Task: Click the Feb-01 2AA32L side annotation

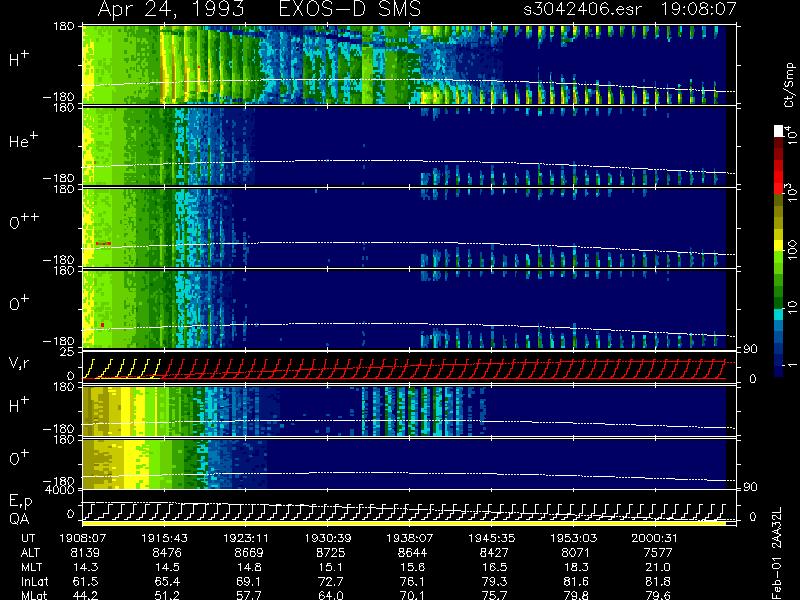Action: (777, 553)
